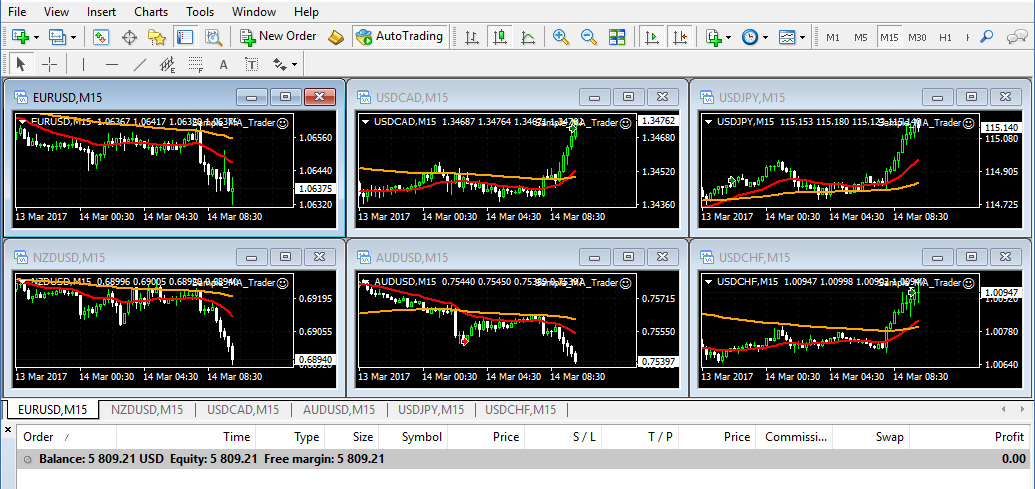Viewport: 1035px width, 489px height.
Task: Toggle AutoTrading on or off
Action: [x=399, y=37]
